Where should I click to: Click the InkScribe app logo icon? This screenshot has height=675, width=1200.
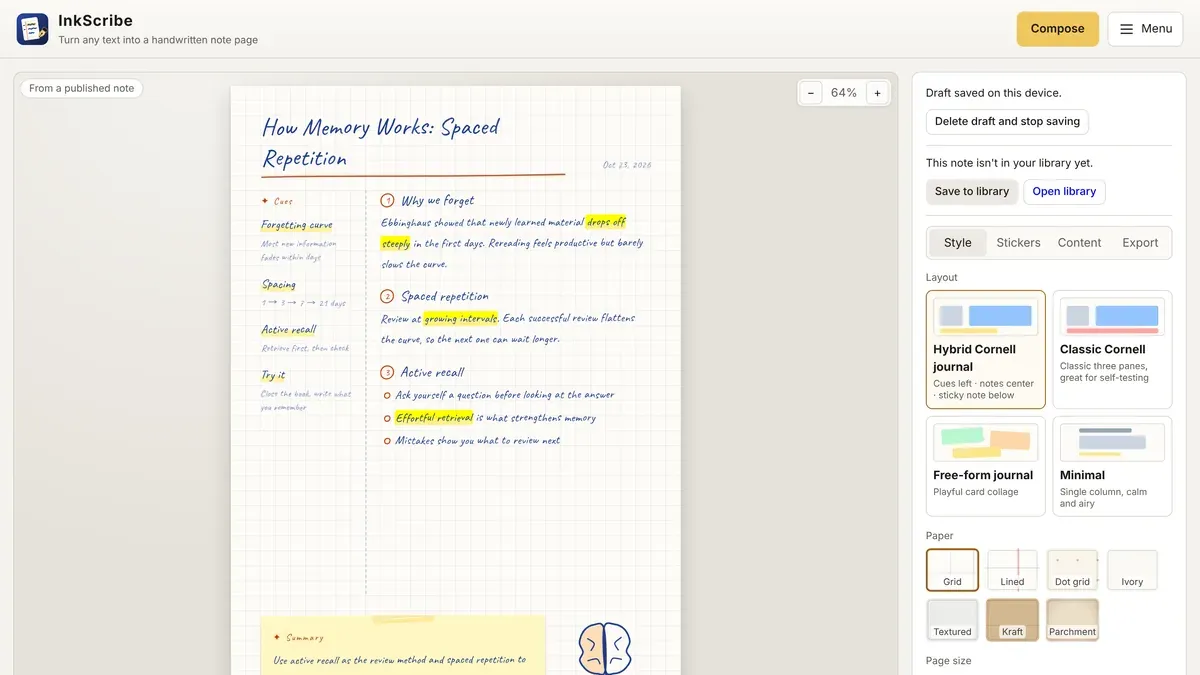pyautogui.click(x=33, y=29)
